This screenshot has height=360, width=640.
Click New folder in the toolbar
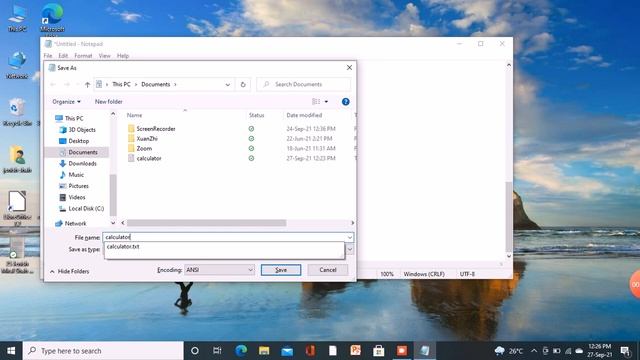pos(109,102)
